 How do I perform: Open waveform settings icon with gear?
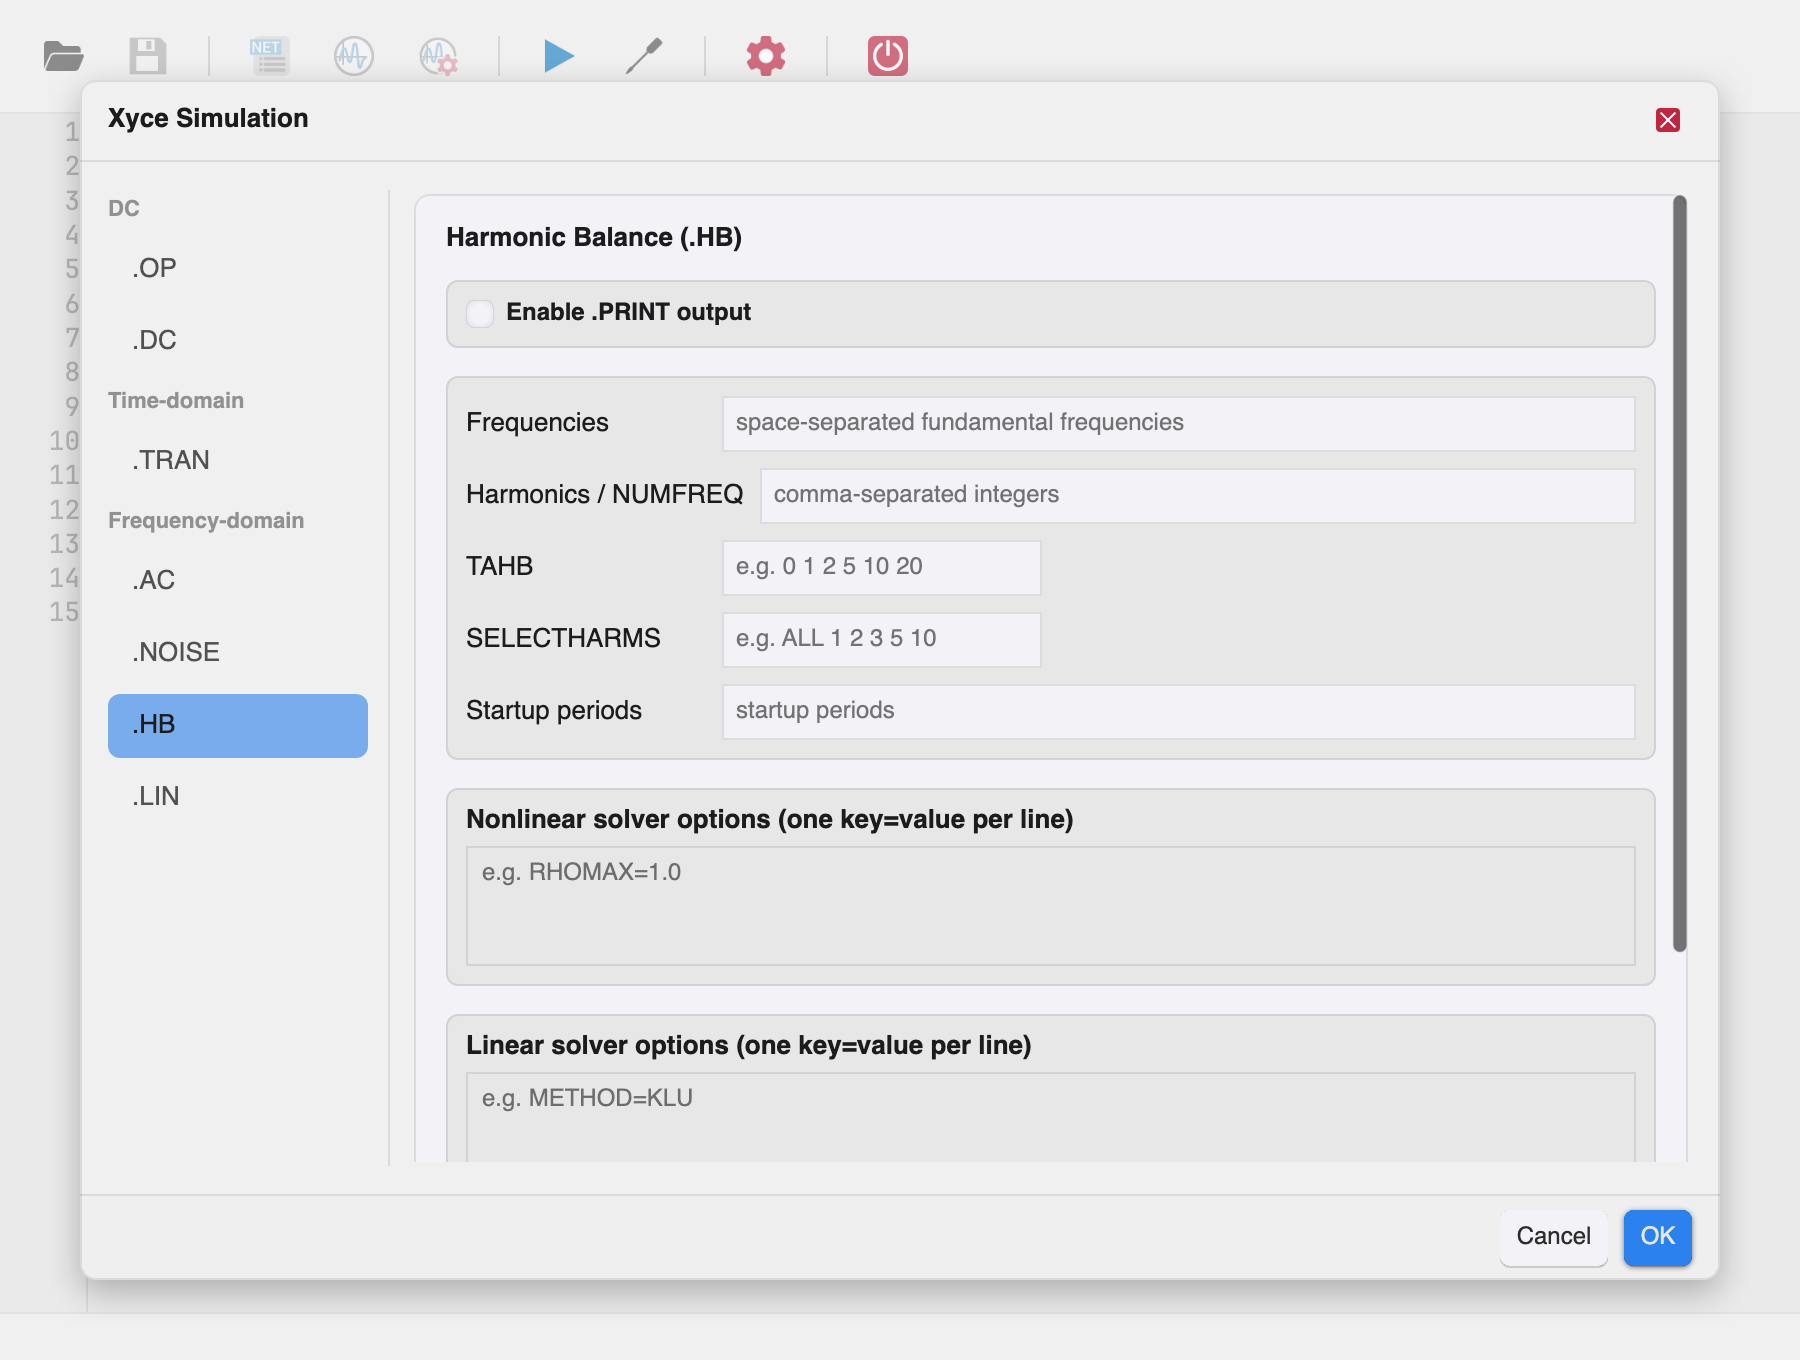[439, 56]
